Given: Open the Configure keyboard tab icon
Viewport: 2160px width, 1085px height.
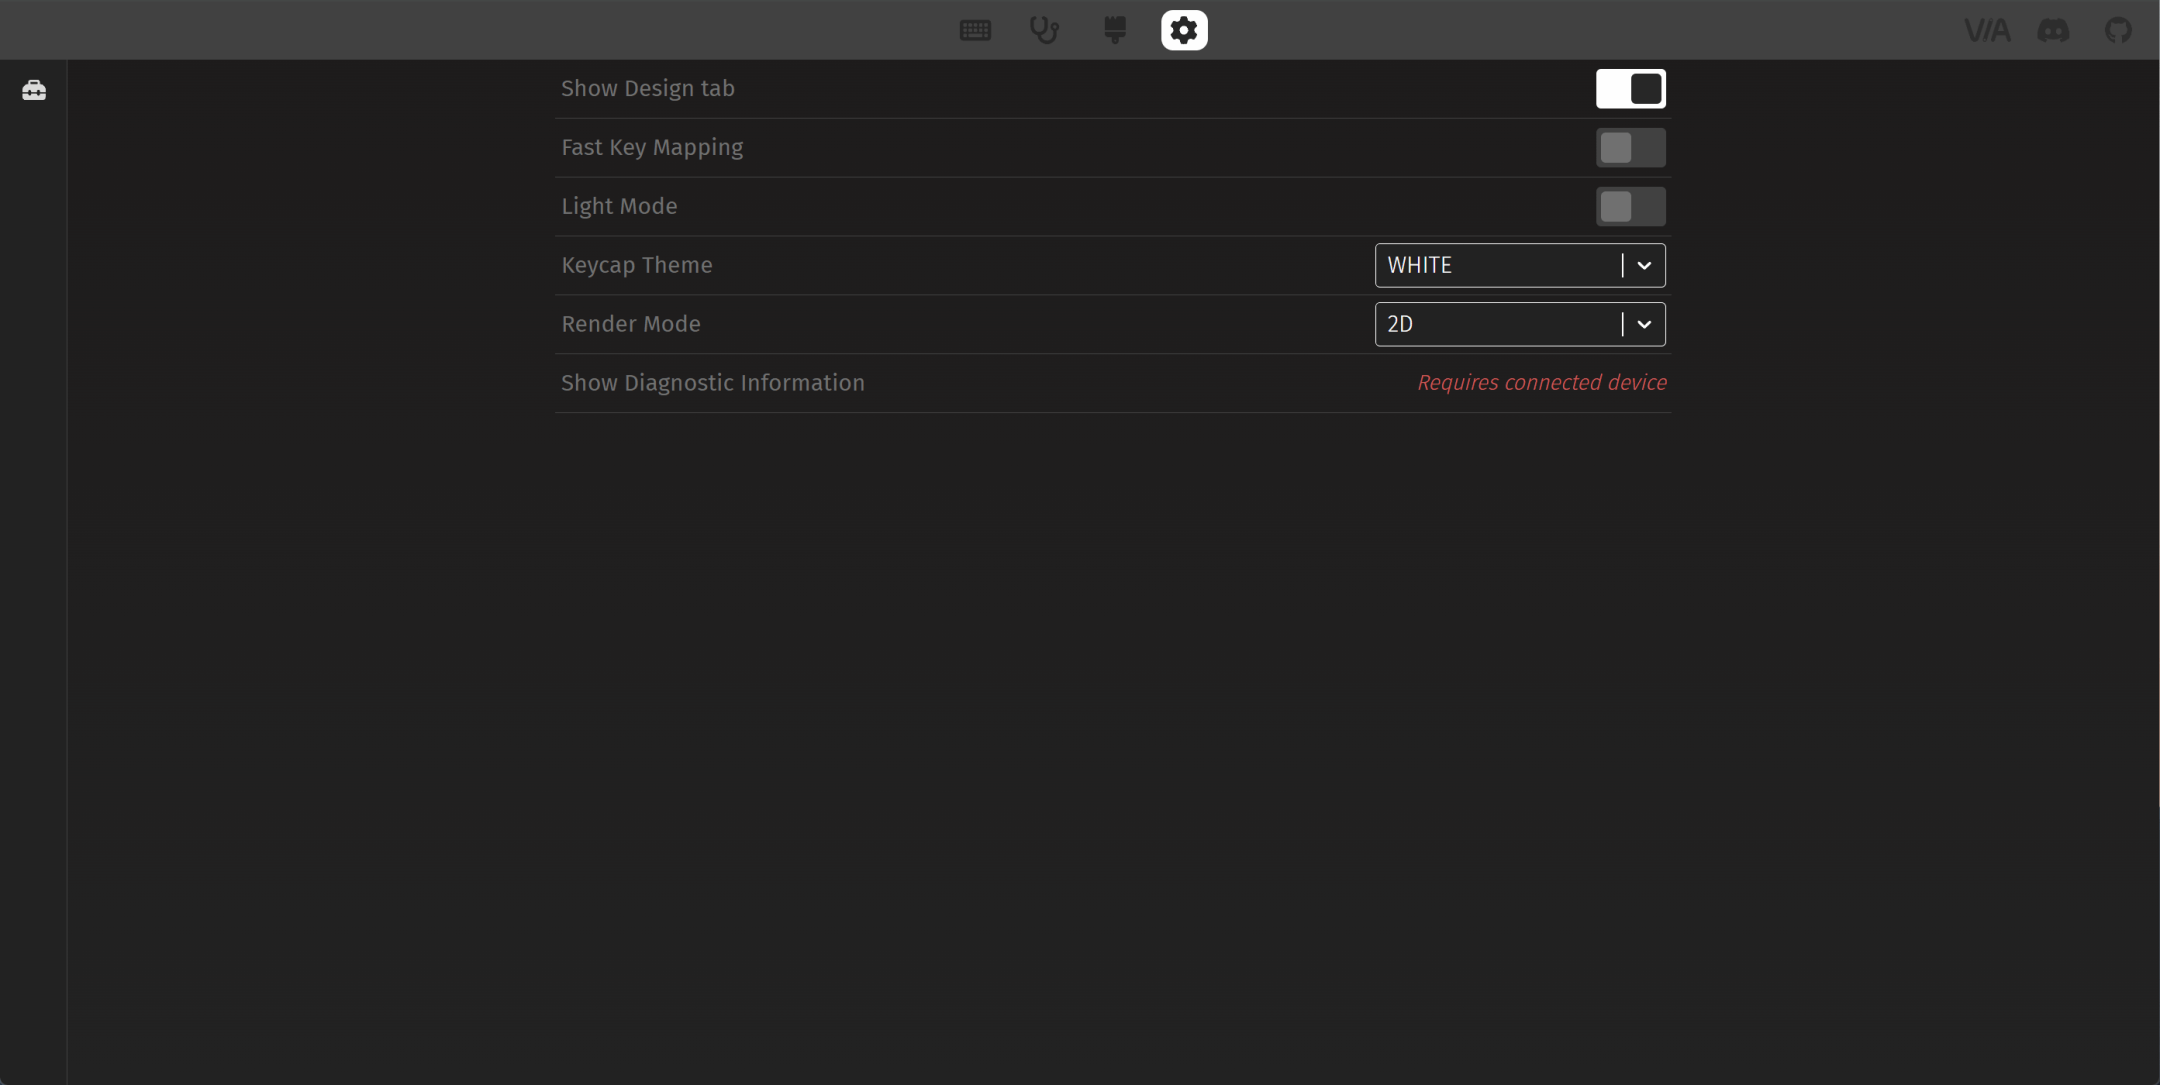Looking at the screenshot, I should click(x=975, y=30).
